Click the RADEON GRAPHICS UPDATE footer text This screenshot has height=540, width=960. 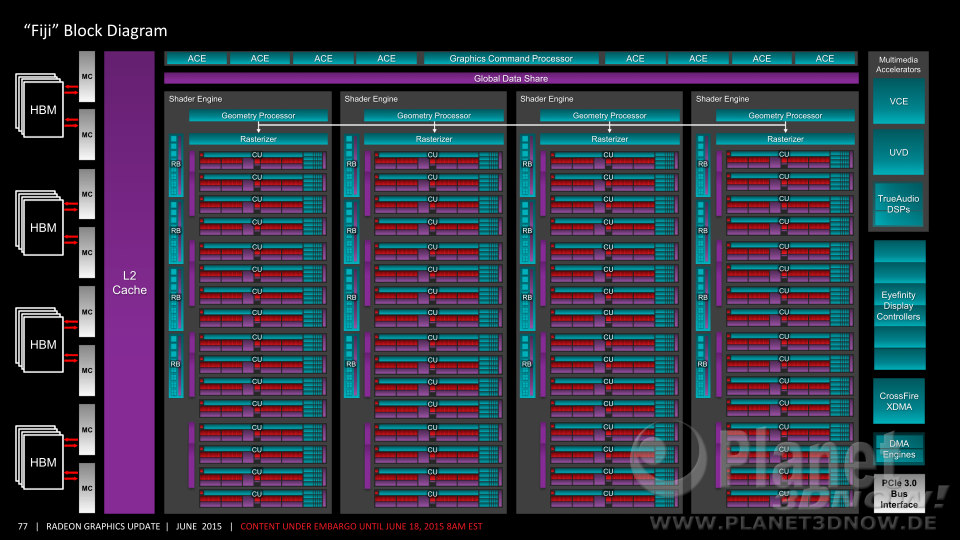[x=103, y=526]
